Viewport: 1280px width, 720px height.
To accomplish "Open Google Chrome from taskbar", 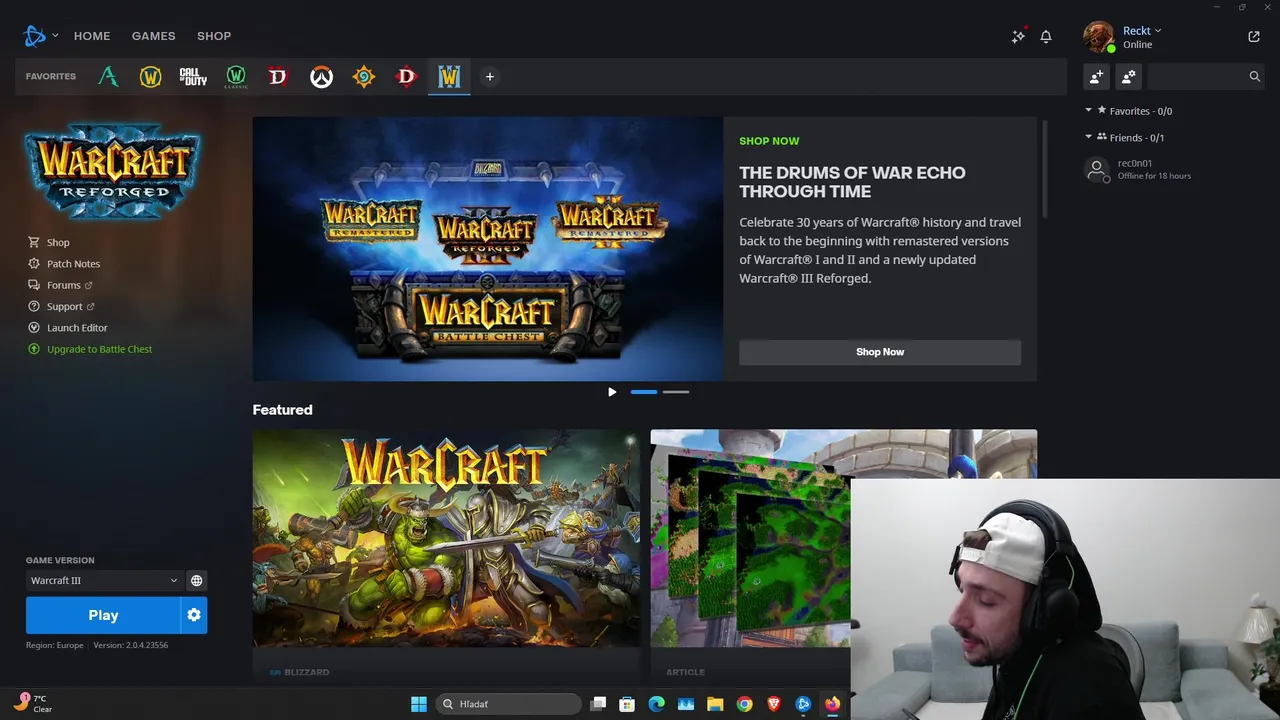I will pyautogui.click(x=744, y=704).
